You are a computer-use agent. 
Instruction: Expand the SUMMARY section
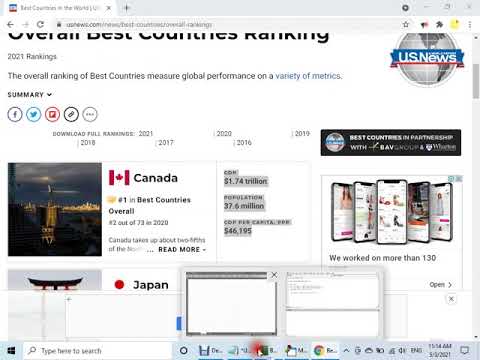(x=30, y=95)
